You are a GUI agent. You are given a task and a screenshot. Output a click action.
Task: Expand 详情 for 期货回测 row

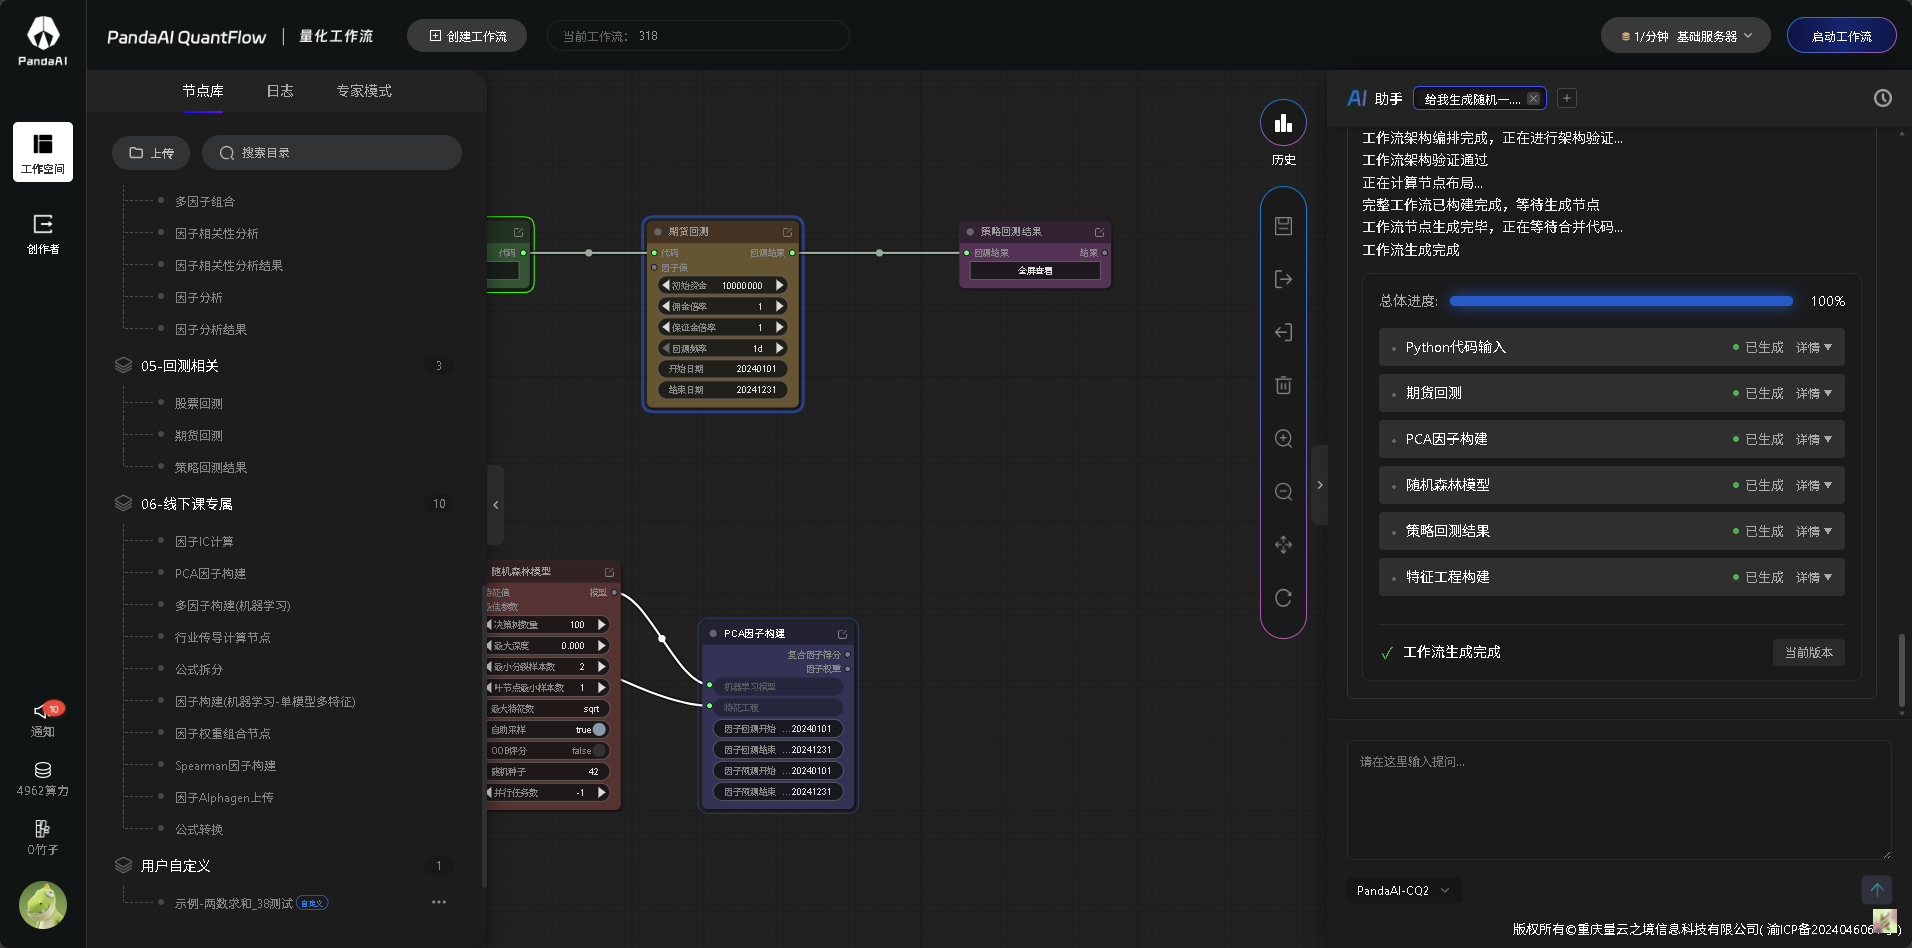pos(1814,393)
